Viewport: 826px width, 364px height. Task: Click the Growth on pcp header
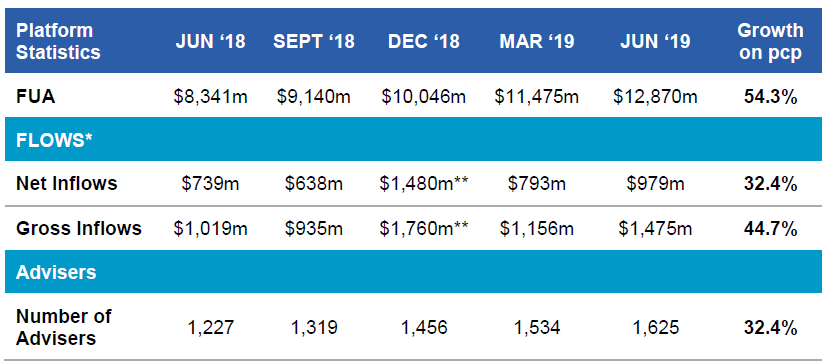pyautogui.click(x=770, y=41)
